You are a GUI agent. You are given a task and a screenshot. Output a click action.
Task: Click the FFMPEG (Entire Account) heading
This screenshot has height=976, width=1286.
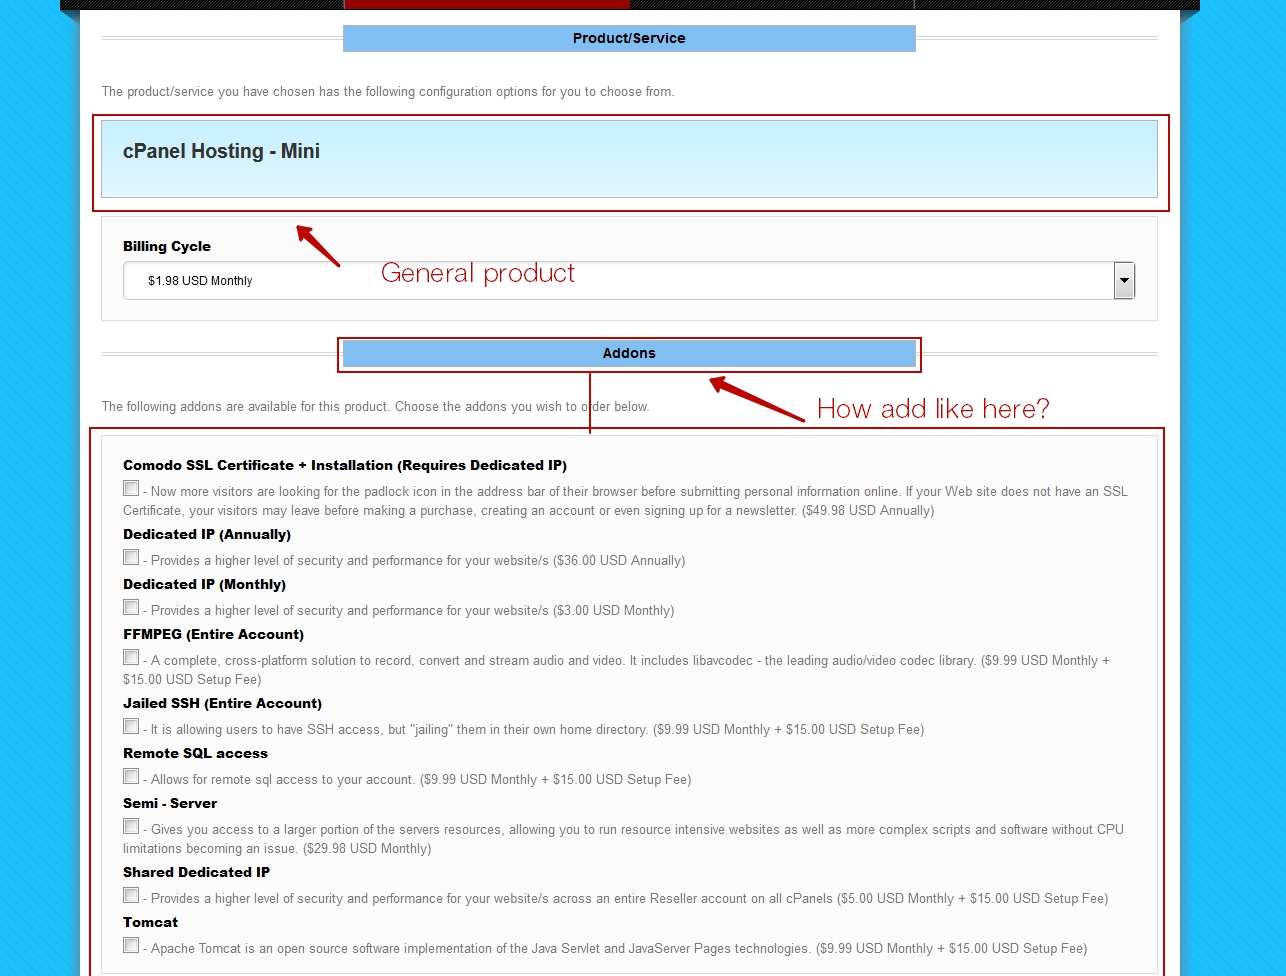[x=213, y=634]
